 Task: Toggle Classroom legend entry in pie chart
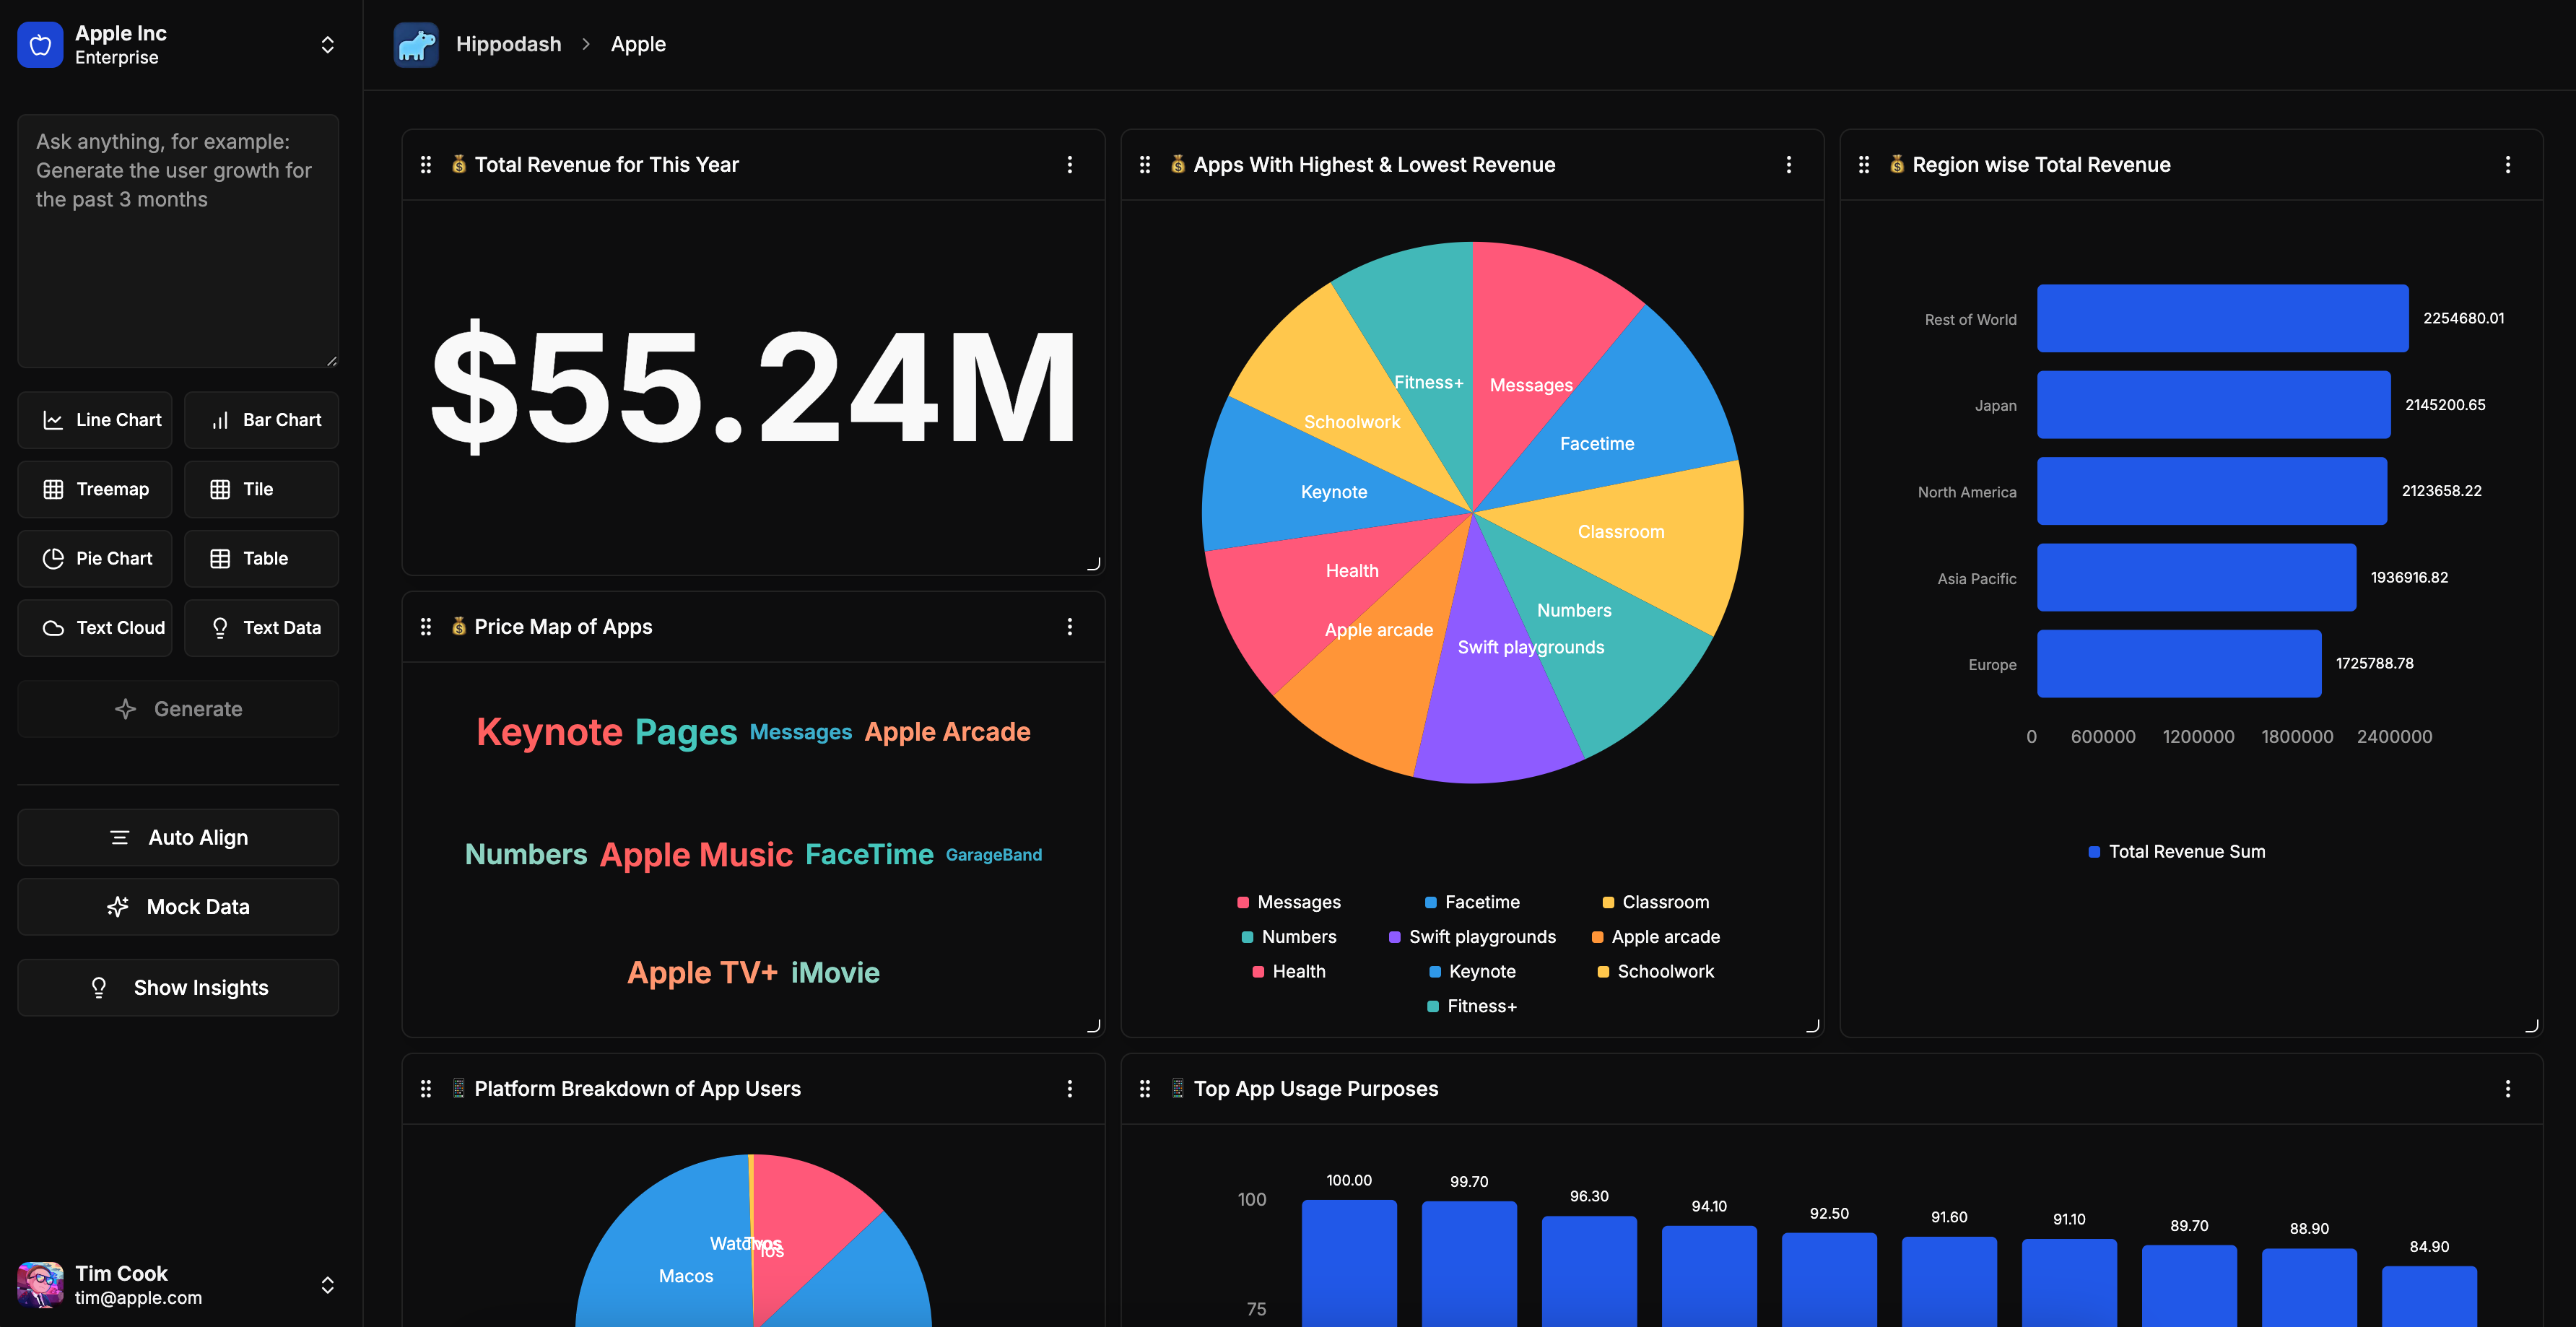(x=1656, y=902)
